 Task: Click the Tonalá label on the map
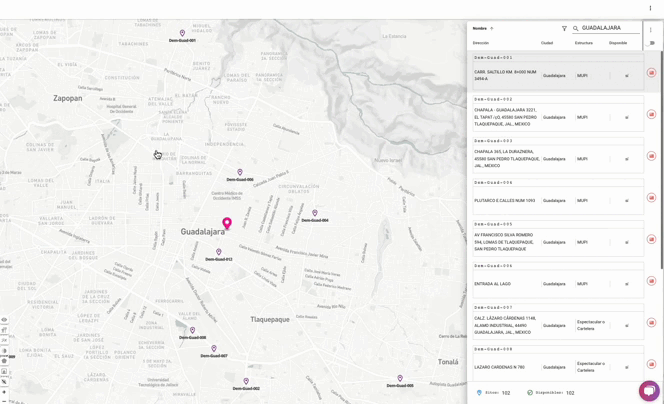point(448,362)
